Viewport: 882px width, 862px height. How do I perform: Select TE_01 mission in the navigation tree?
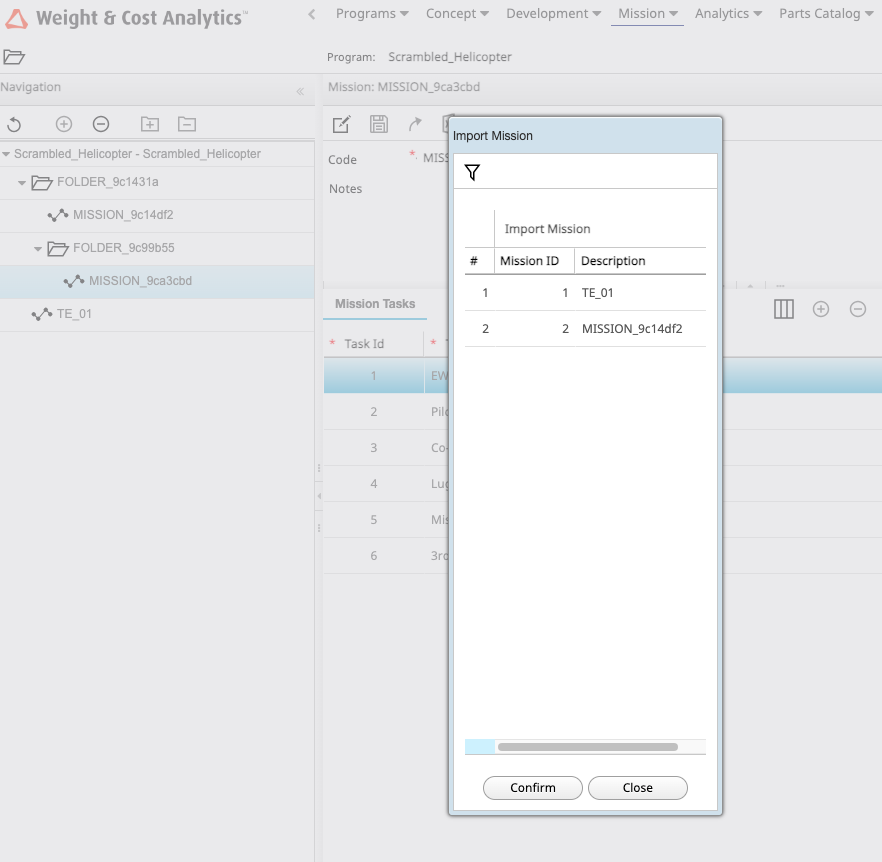pyautogui.click(x=76, y=314)
